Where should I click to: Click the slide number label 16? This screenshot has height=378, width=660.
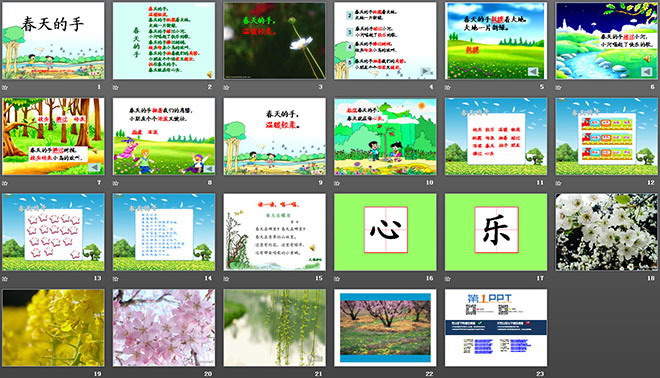429,278
